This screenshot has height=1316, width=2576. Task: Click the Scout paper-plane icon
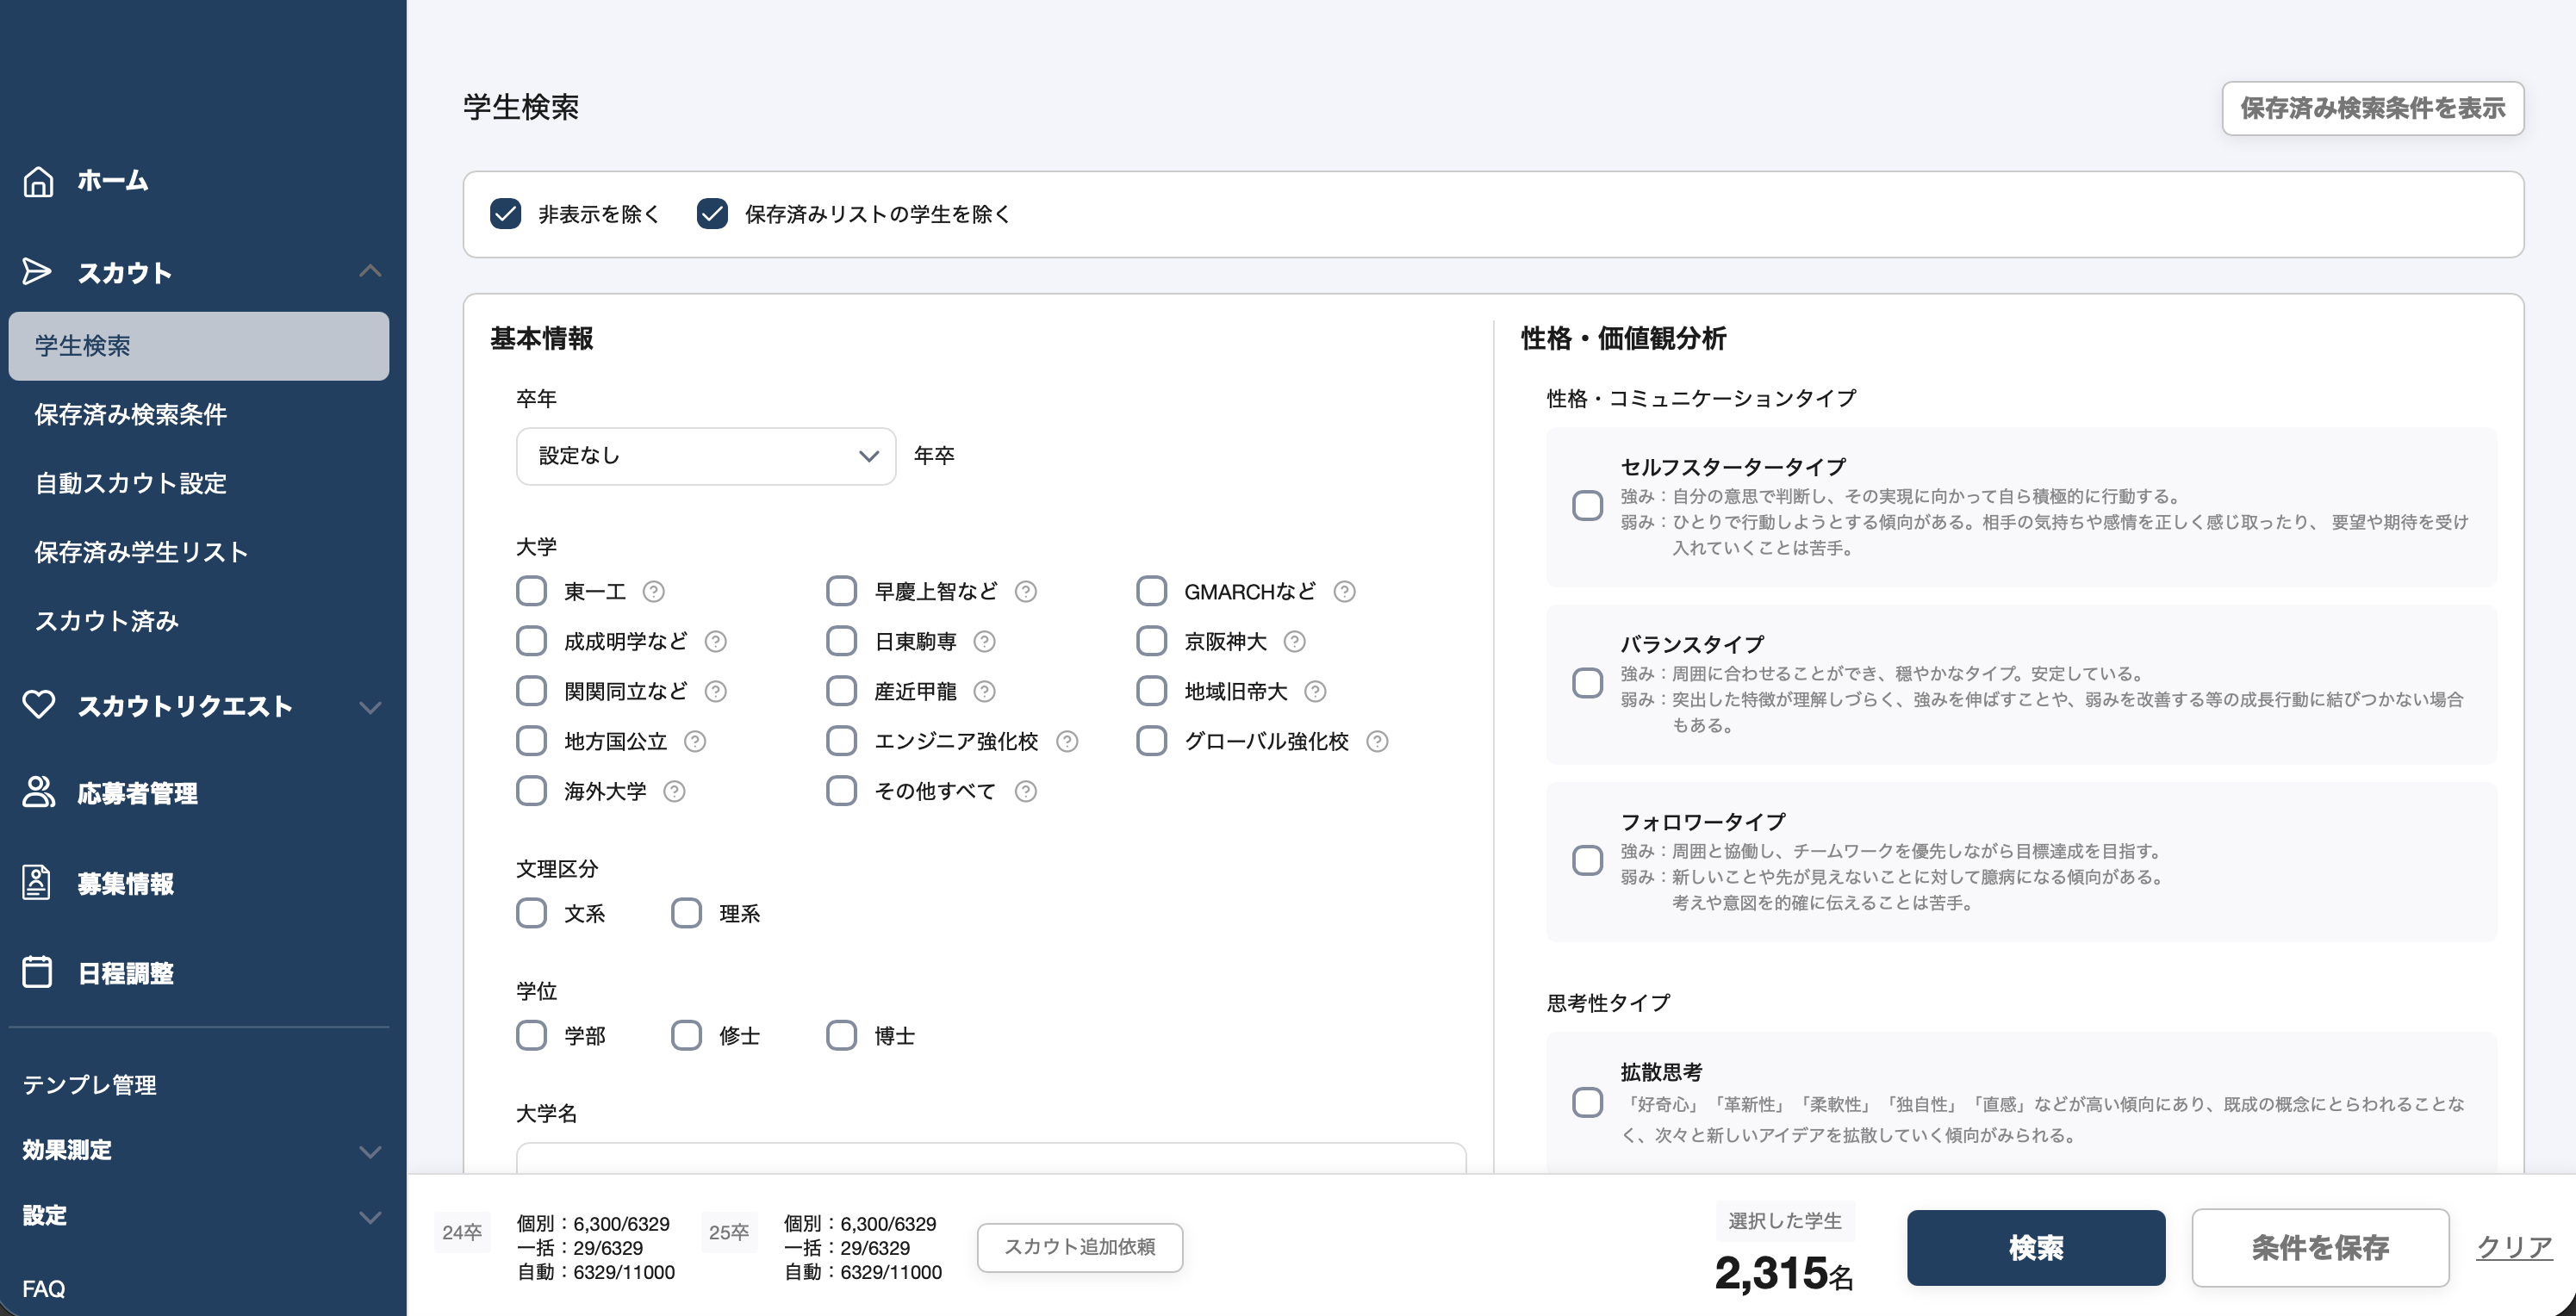point(37,272)
